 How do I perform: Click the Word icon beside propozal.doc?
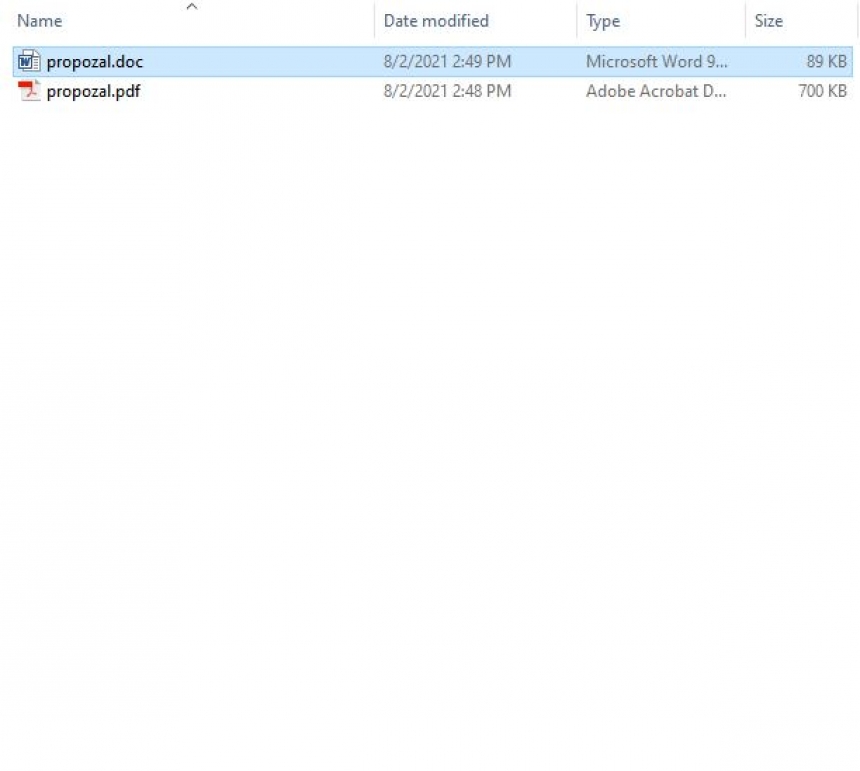29,61
